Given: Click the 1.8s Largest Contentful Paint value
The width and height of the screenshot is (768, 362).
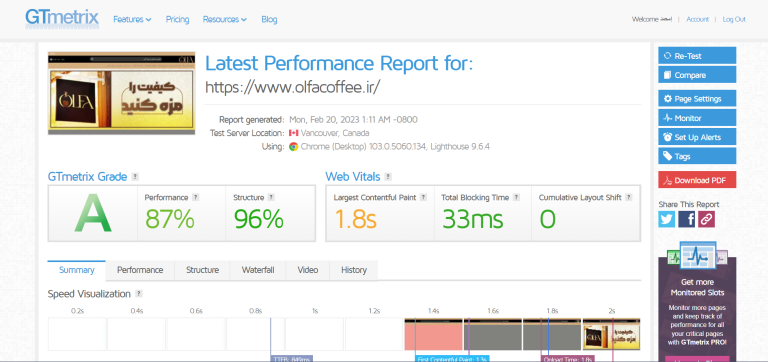Looking at the screenshot, I should point(355,219).
